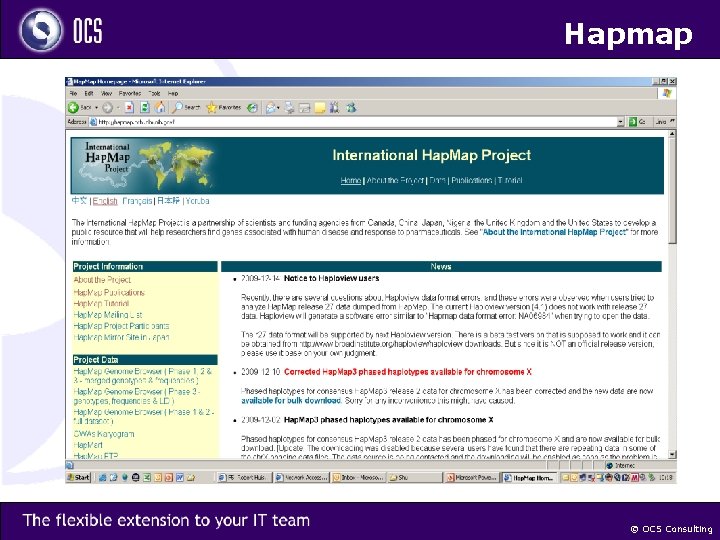Click the Home link in HapMap banner

pos(350,180)
